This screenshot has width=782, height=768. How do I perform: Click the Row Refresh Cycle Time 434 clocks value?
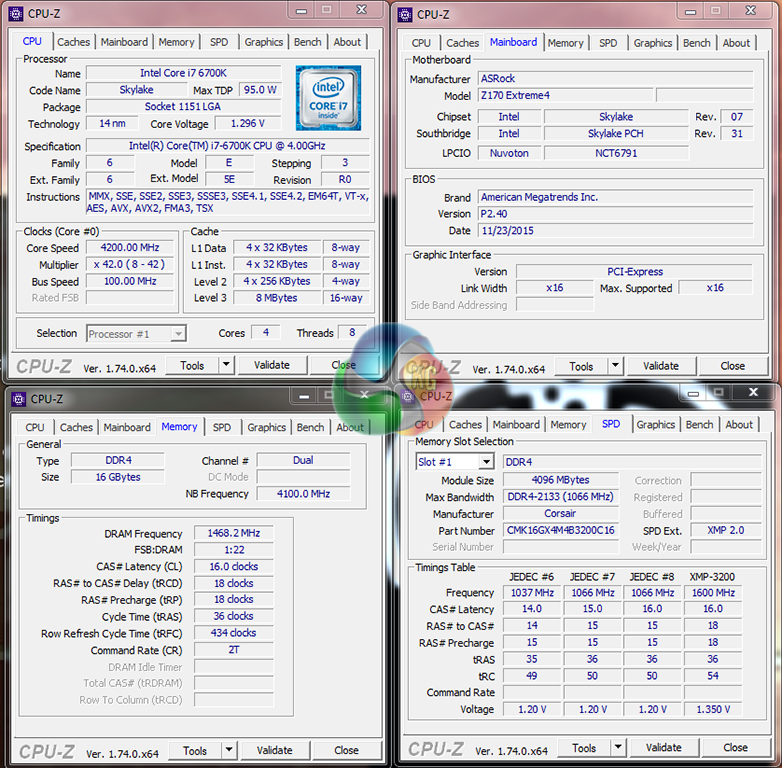[x=234, y=633]
